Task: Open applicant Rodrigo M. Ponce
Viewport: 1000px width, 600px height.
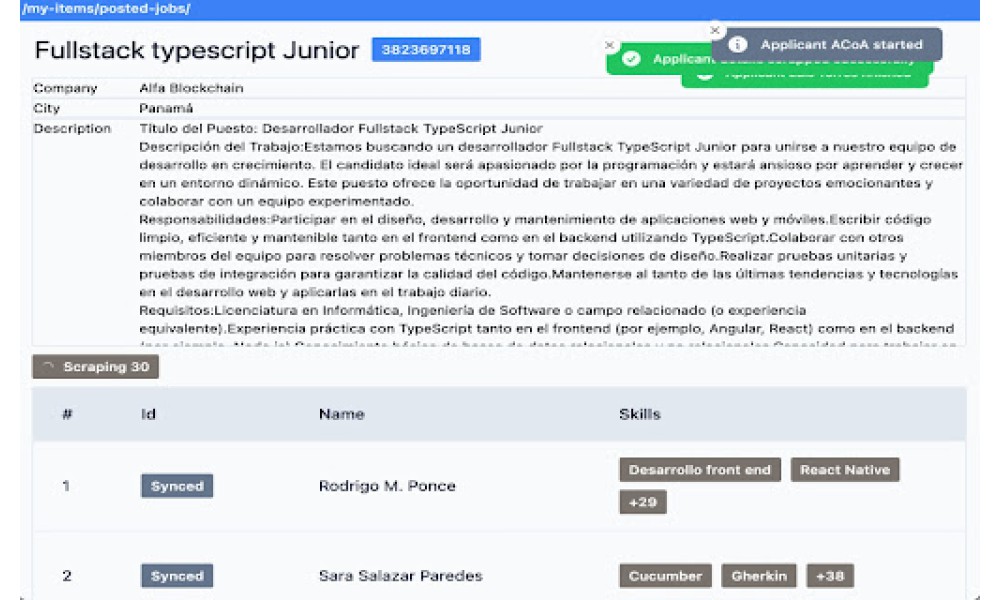Action: point(387,486)
